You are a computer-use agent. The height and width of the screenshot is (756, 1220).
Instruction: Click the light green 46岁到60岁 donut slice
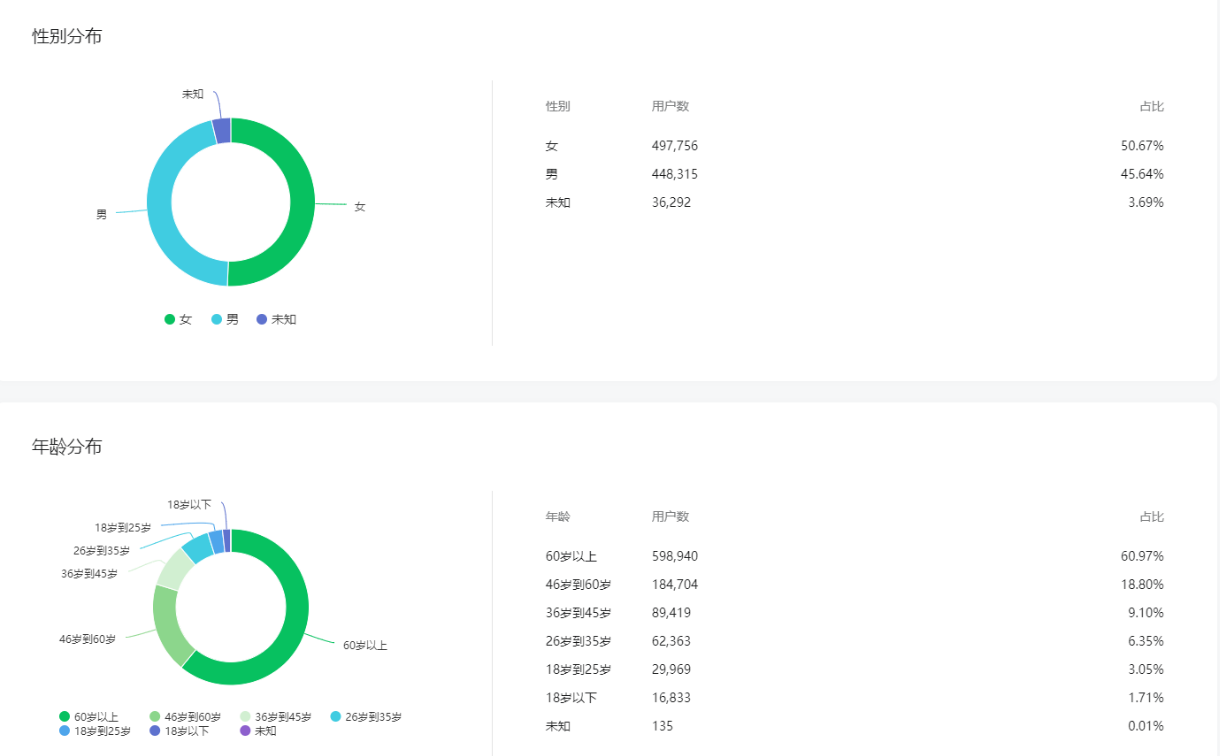166,625
